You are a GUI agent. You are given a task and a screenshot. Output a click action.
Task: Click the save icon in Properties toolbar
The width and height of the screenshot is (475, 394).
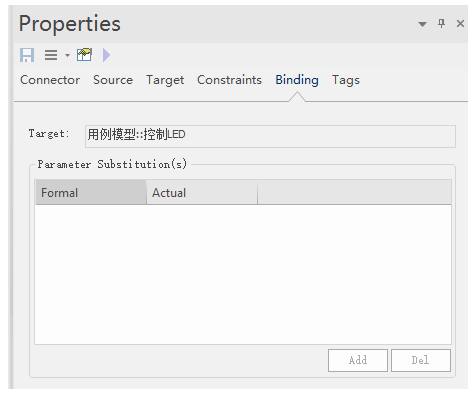27,55
